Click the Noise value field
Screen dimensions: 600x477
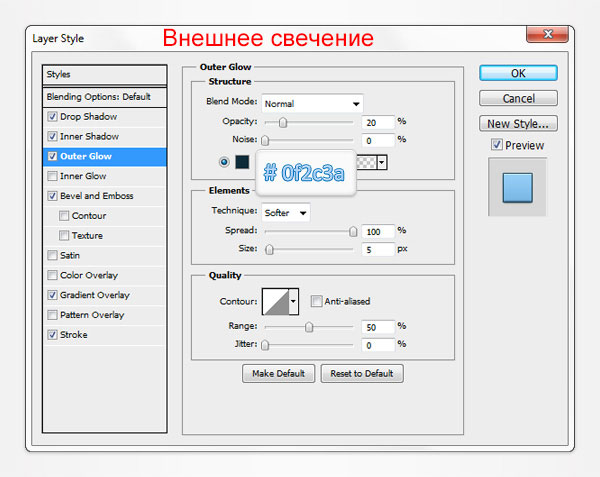[x=378, y=140]
